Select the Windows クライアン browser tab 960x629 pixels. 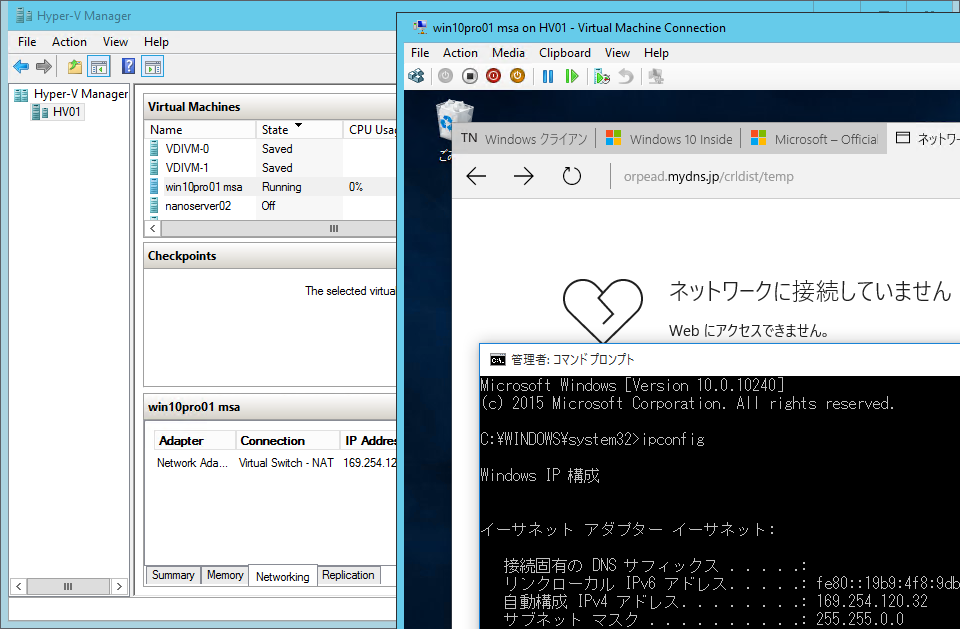pyautogui.click(x=525, y=139)
